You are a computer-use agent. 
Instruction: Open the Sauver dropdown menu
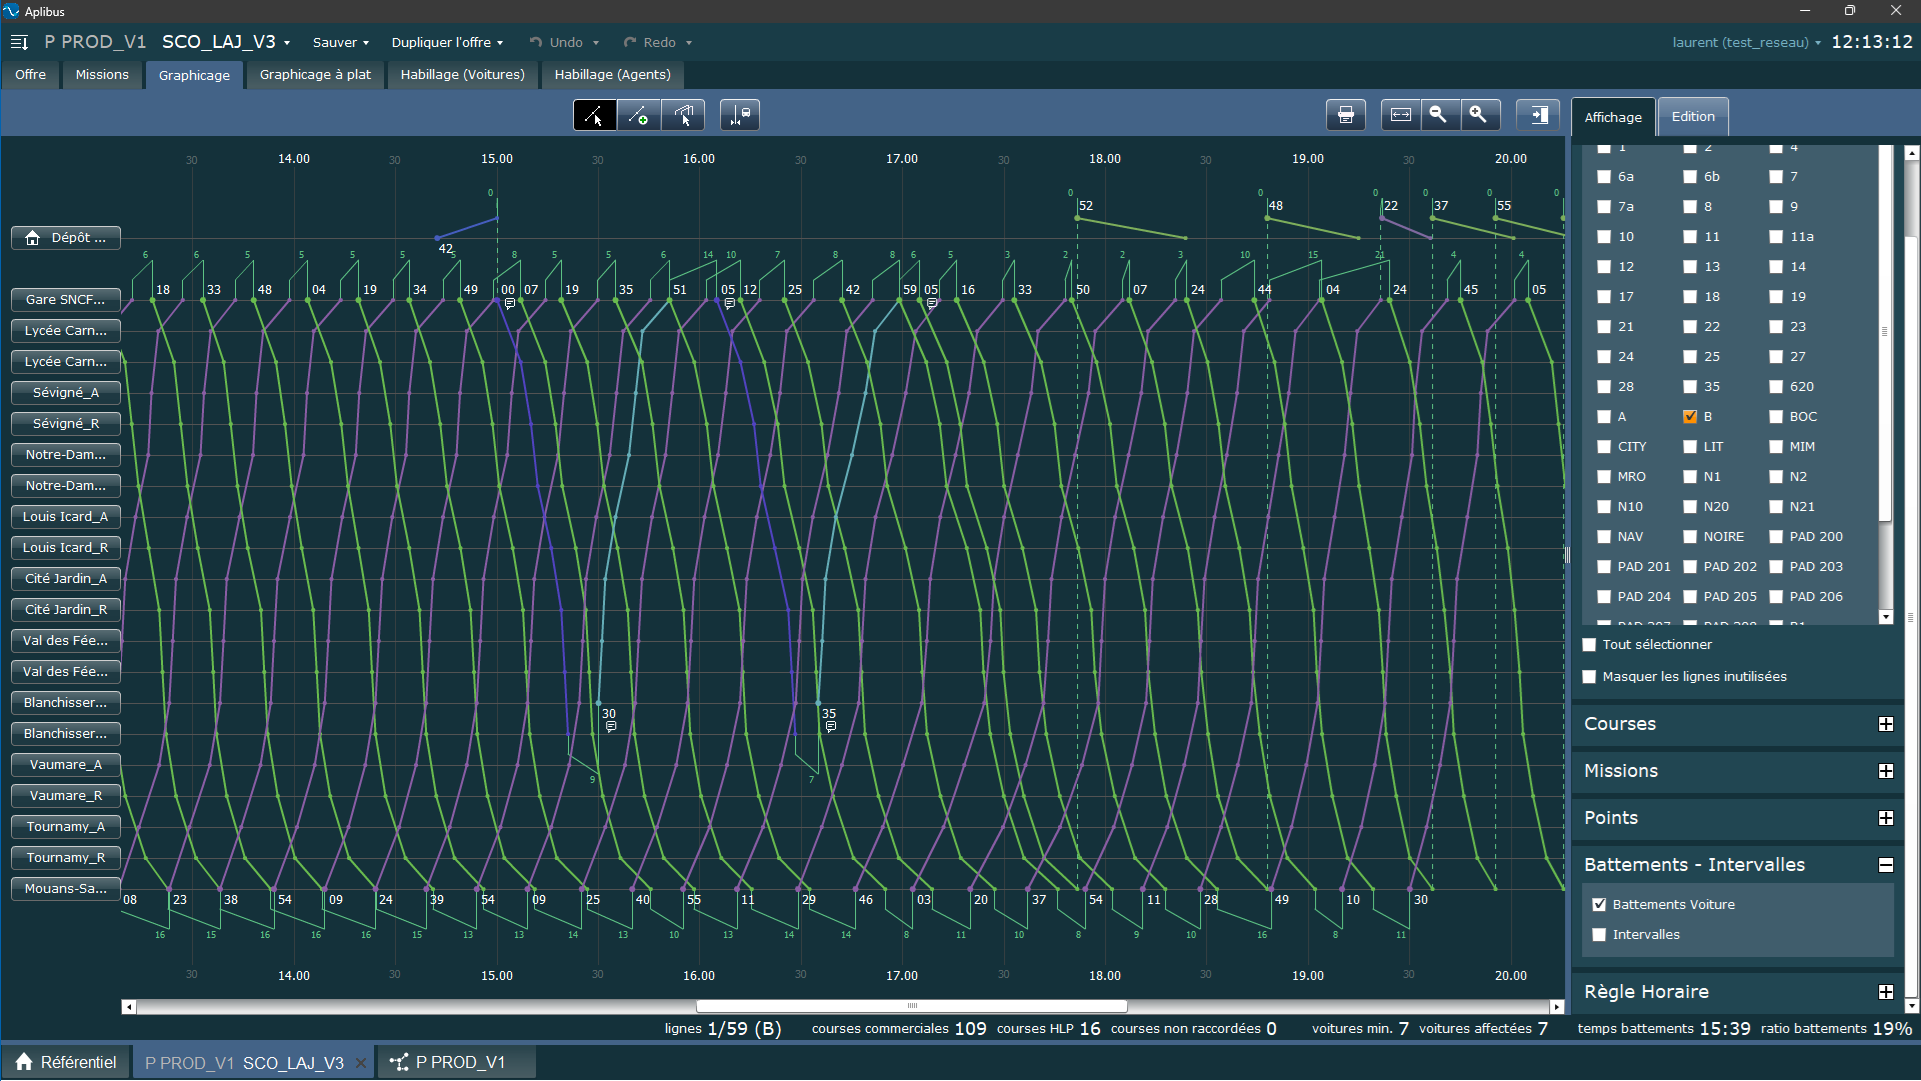tap(340, 42)
